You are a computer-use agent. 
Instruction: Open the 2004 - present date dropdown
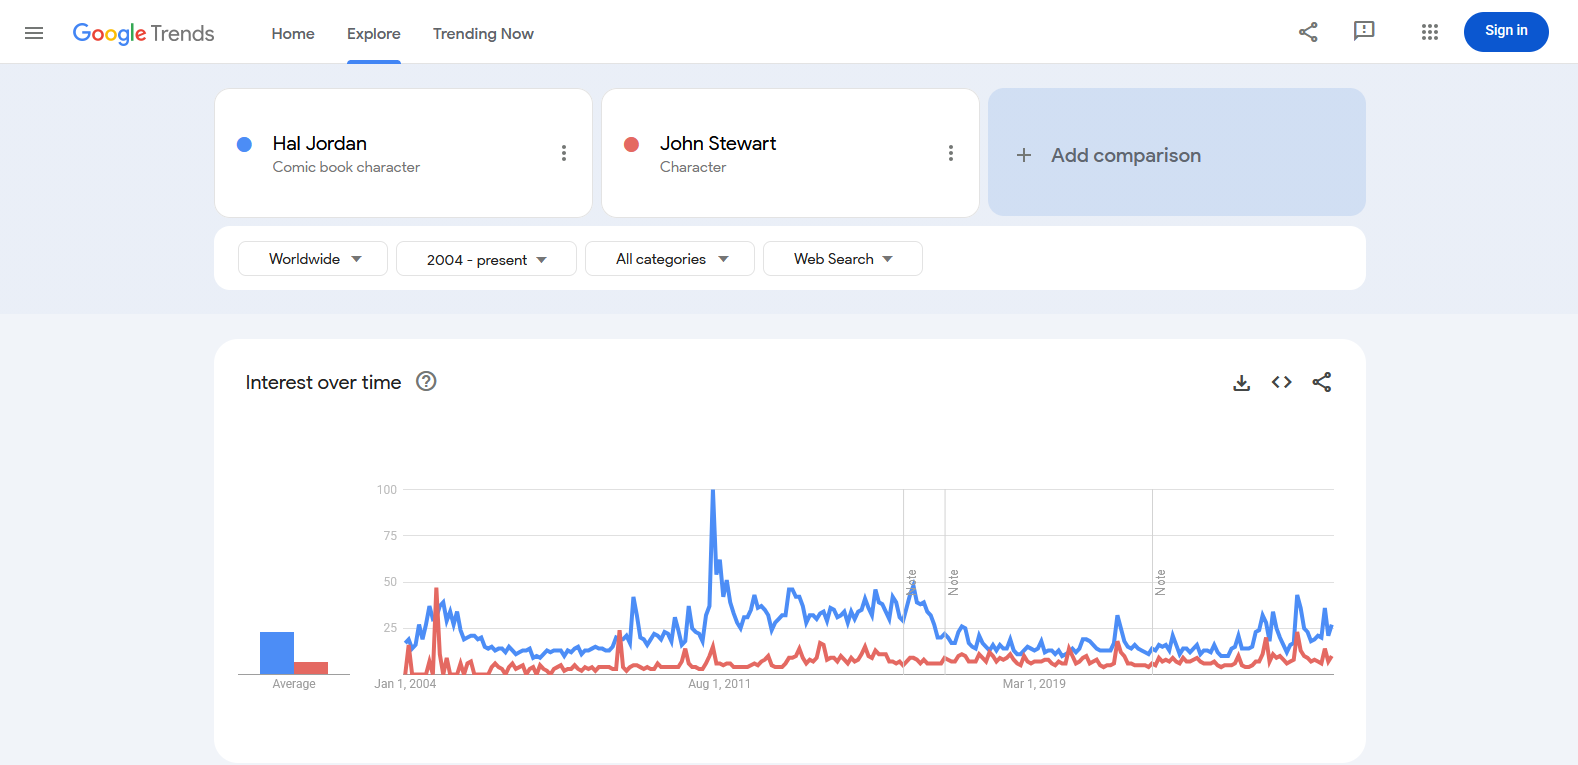pyautogui.click(x=486, y=259)
